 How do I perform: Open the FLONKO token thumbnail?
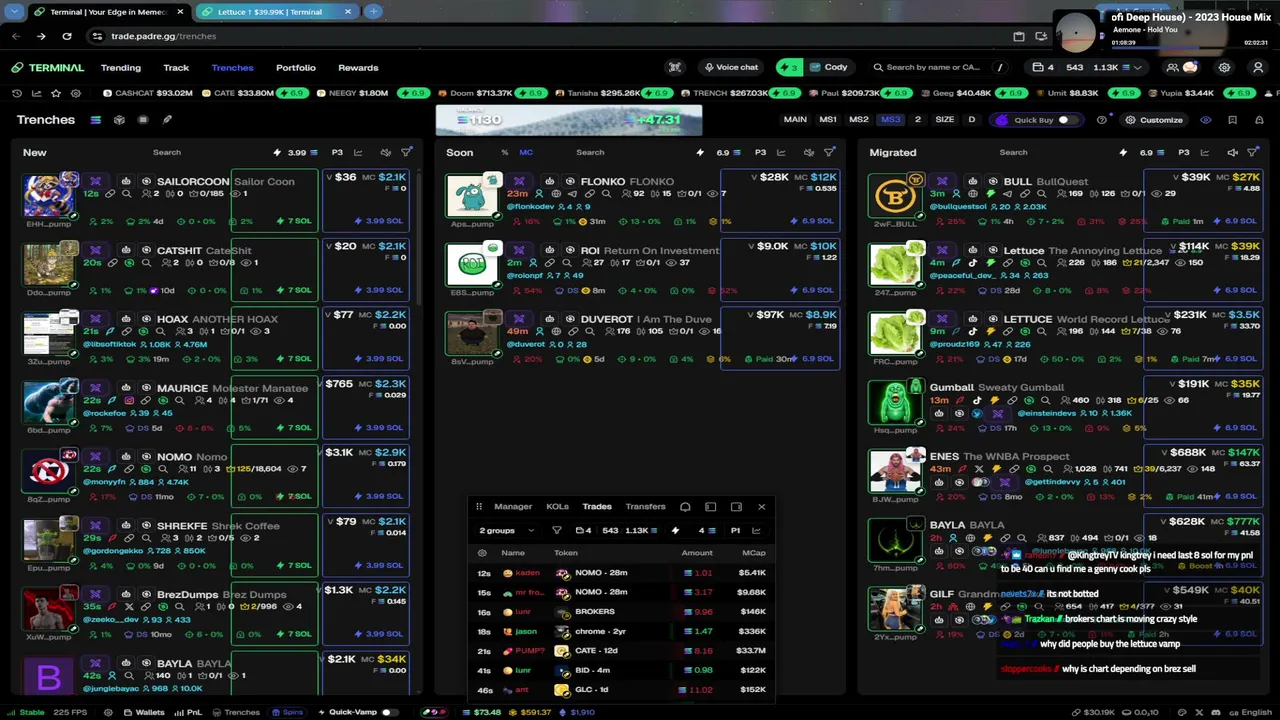click(x=472, y=196)
